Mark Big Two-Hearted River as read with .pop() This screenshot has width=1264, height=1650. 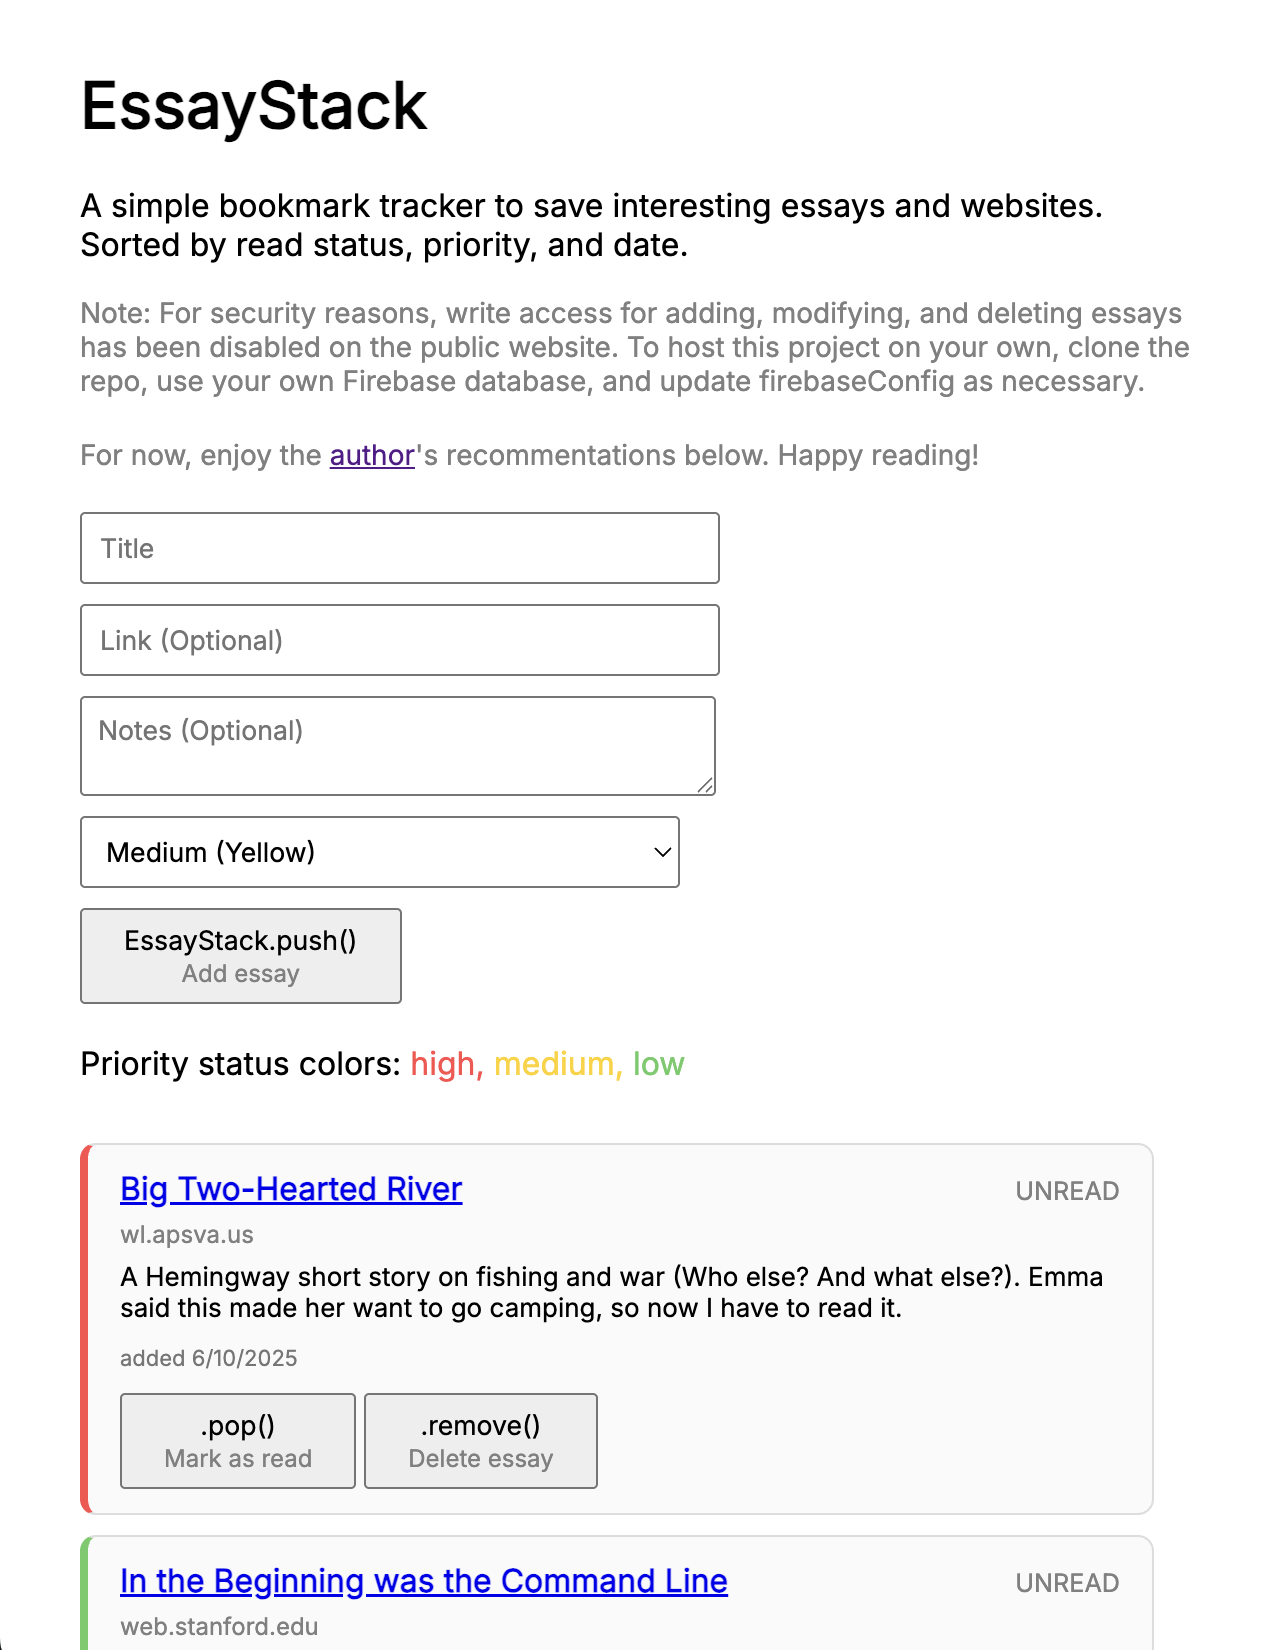coord(238,1441)
